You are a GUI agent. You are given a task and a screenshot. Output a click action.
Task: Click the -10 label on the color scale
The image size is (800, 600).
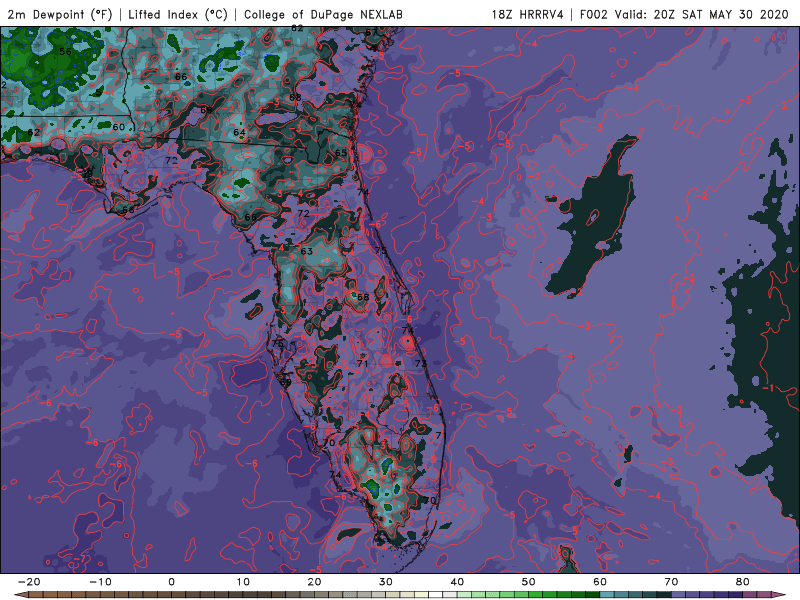point(100,582)
